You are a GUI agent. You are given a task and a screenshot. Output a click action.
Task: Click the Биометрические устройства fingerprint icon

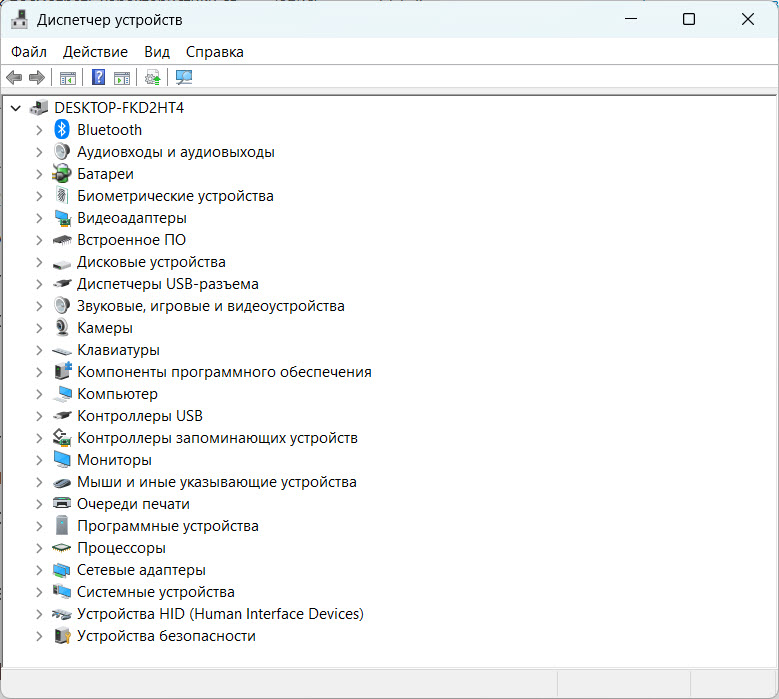pos(62,196)
